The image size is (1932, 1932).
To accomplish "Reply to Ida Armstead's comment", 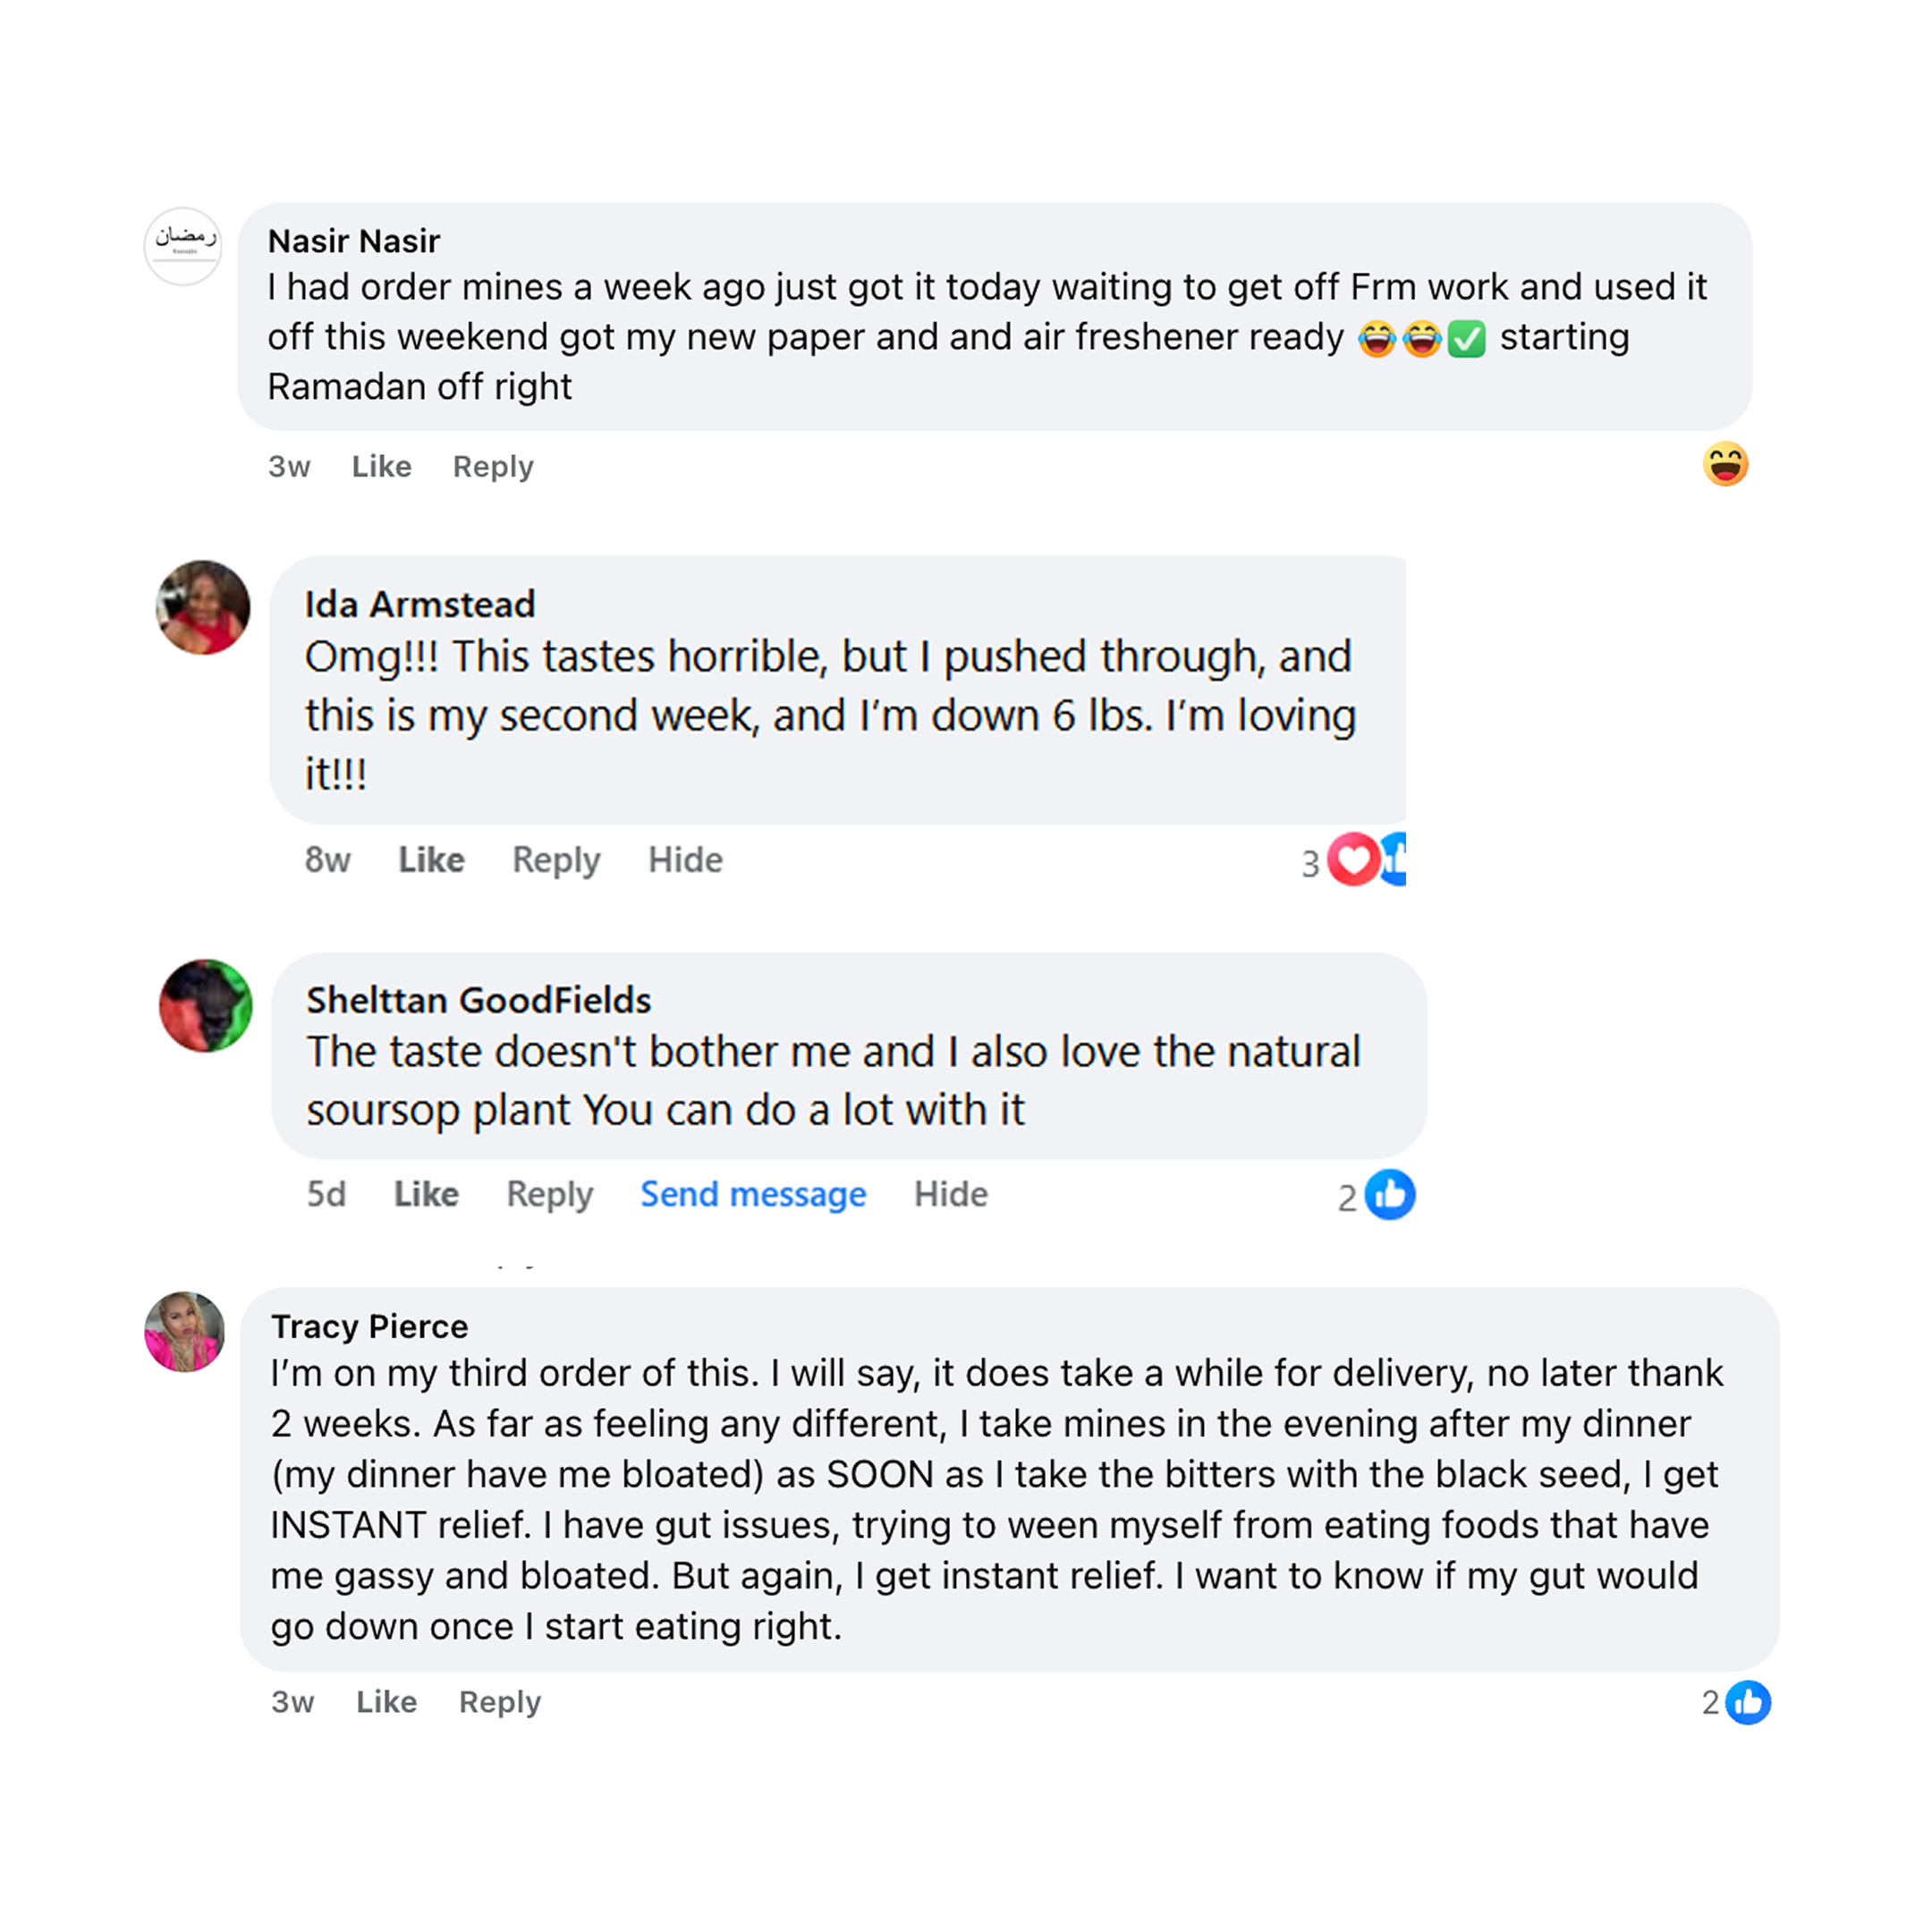I will [556, 860].
